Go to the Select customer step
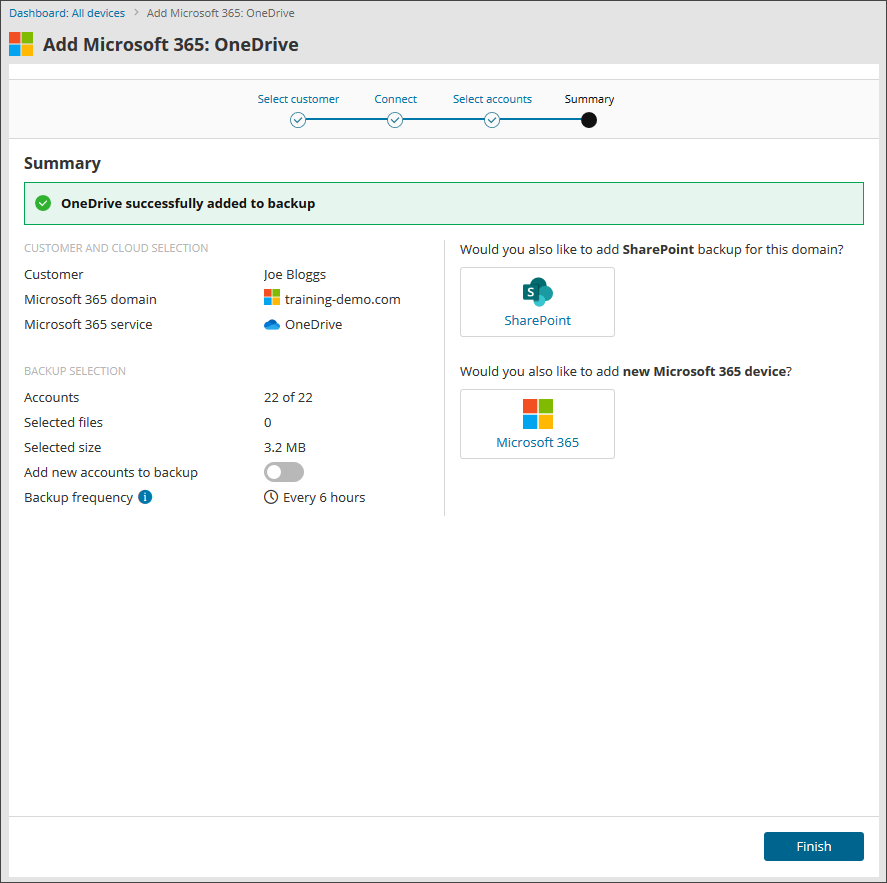This screenshot has height=883, width=887. point(298,99)
